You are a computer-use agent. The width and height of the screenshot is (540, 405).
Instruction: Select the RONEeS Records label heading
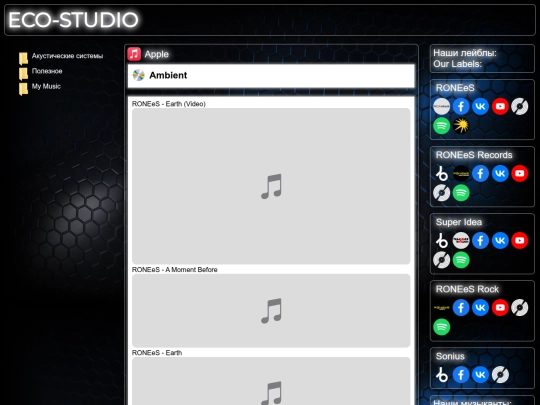(474, 155)
